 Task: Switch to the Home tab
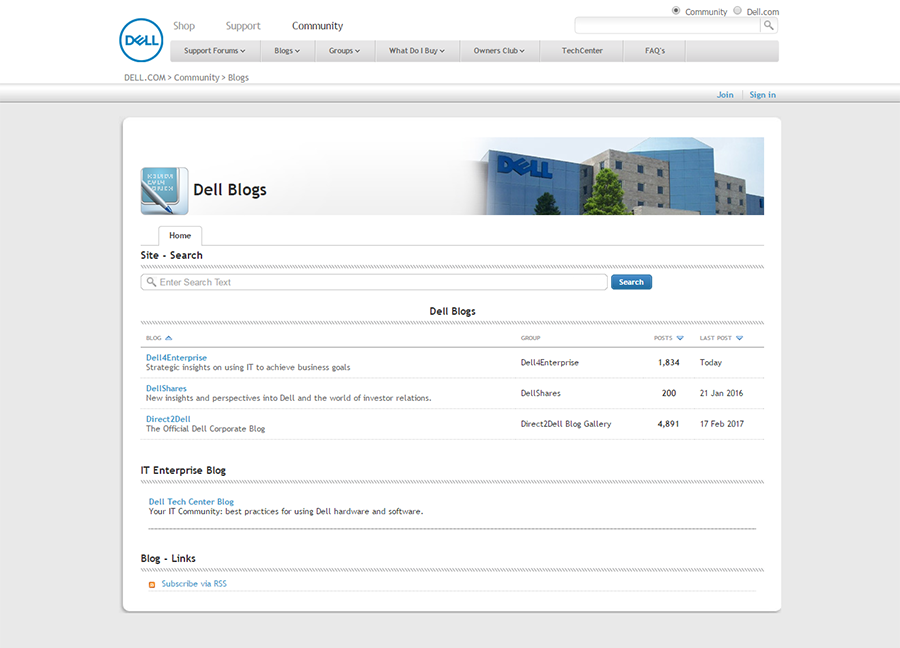pos(180,236)
